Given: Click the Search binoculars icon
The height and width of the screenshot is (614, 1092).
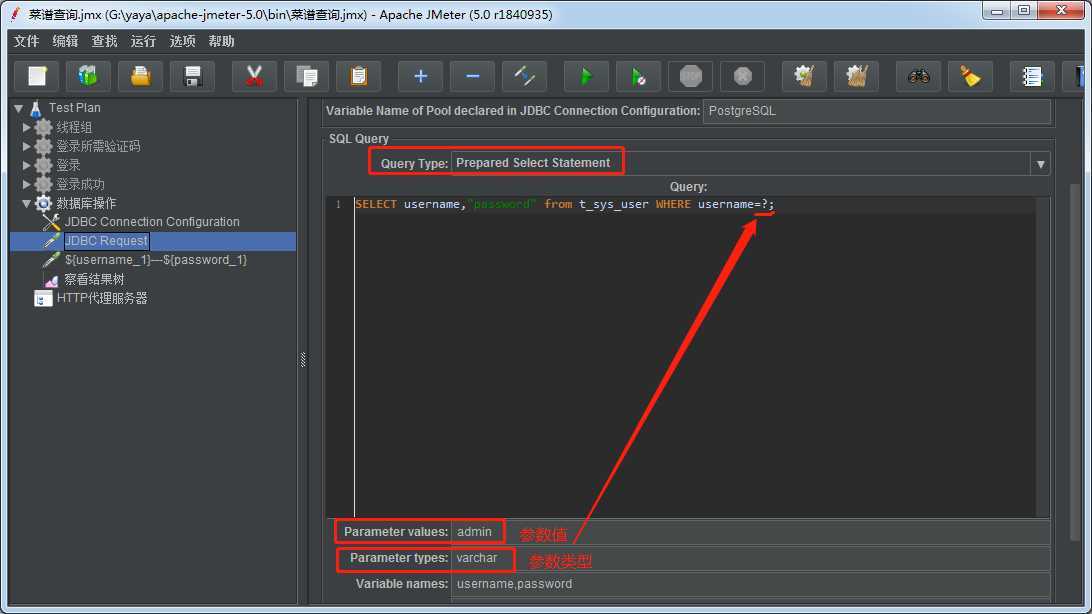Looking at the screenshot, I should click(x=919, y=76).
